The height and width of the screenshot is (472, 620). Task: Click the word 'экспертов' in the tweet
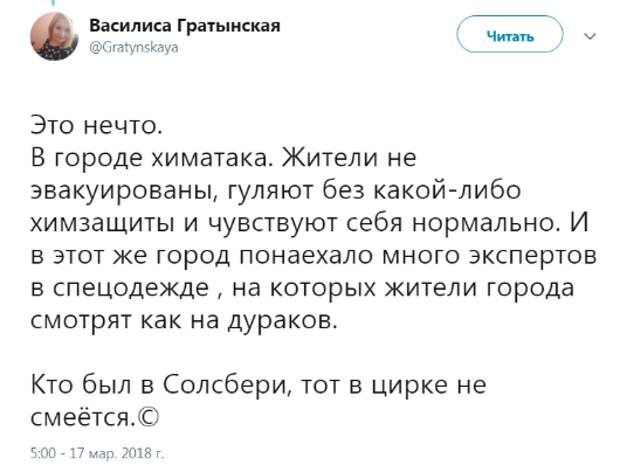click(x=533, y=257)
